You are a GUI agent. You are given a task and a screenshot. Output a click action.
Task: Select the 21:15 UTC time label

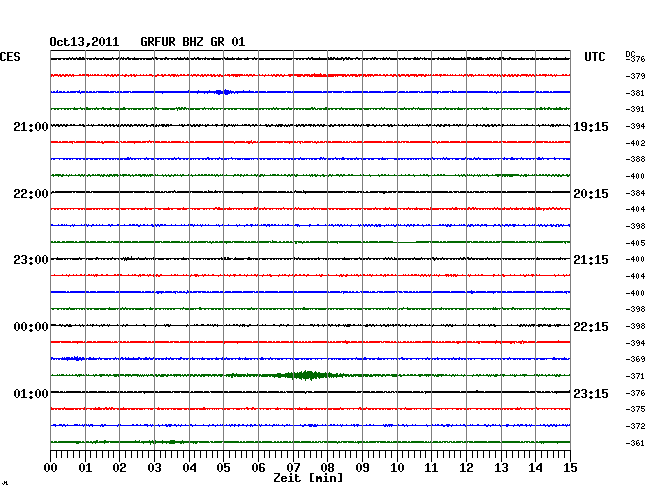pos(591,260)
